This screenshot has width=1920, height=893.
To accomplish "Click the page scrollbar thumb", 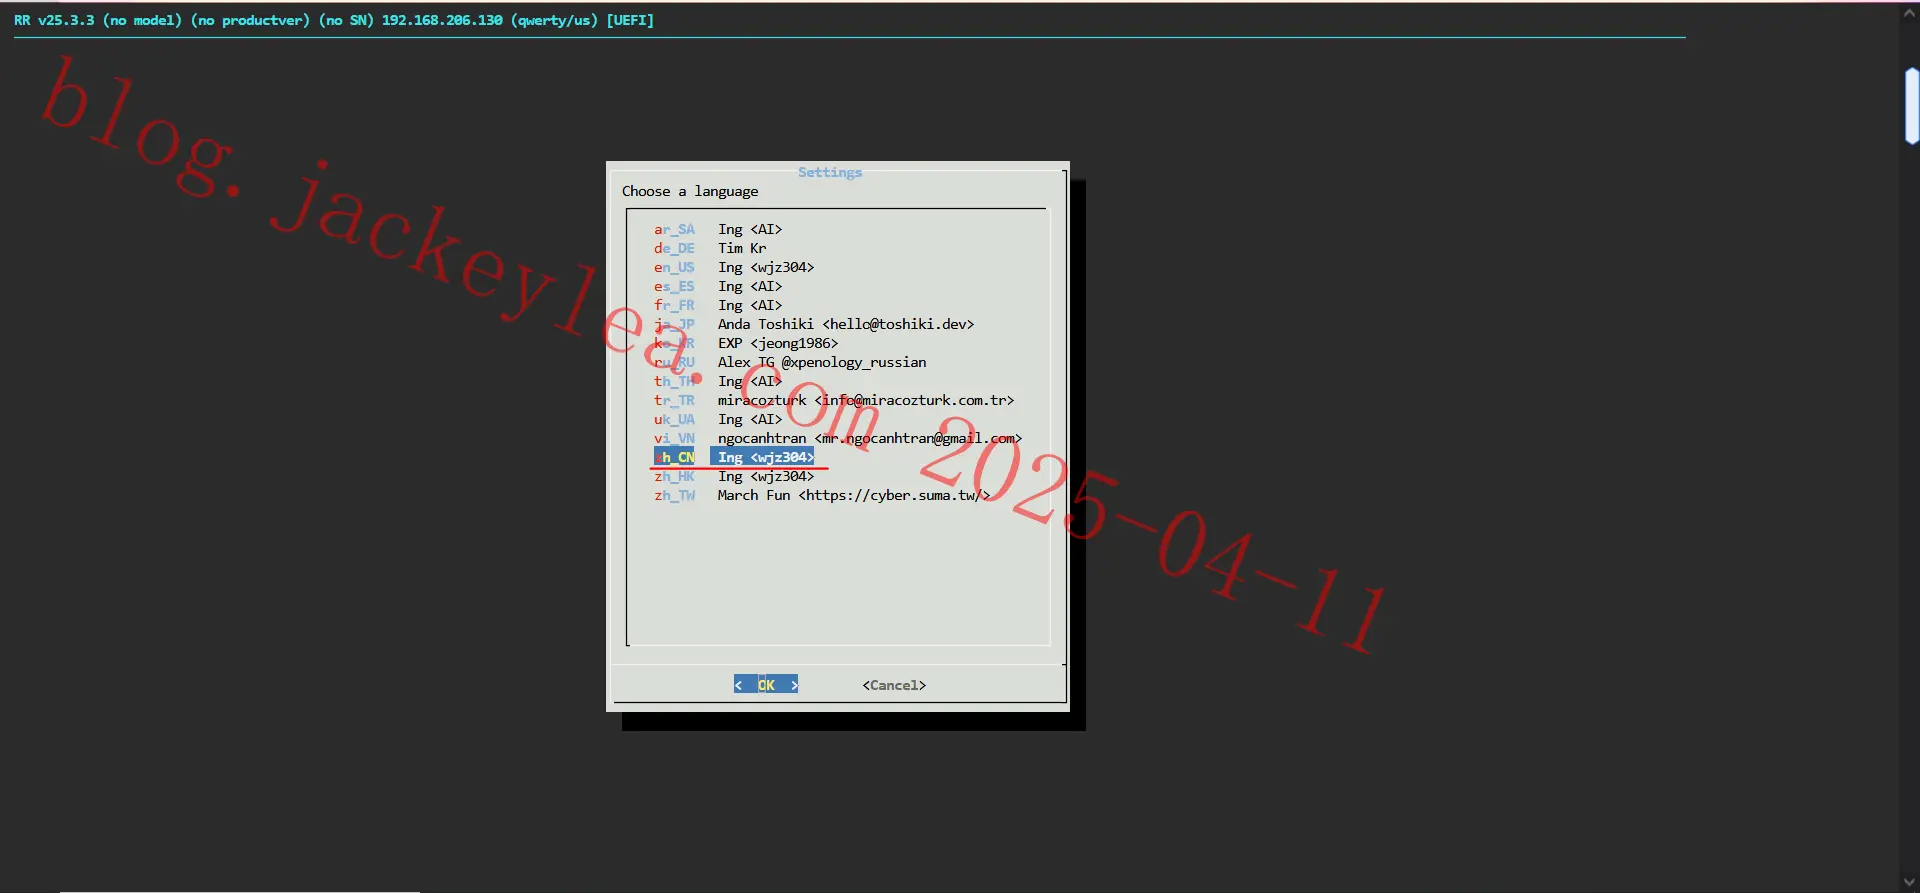I will (1912, 106).
